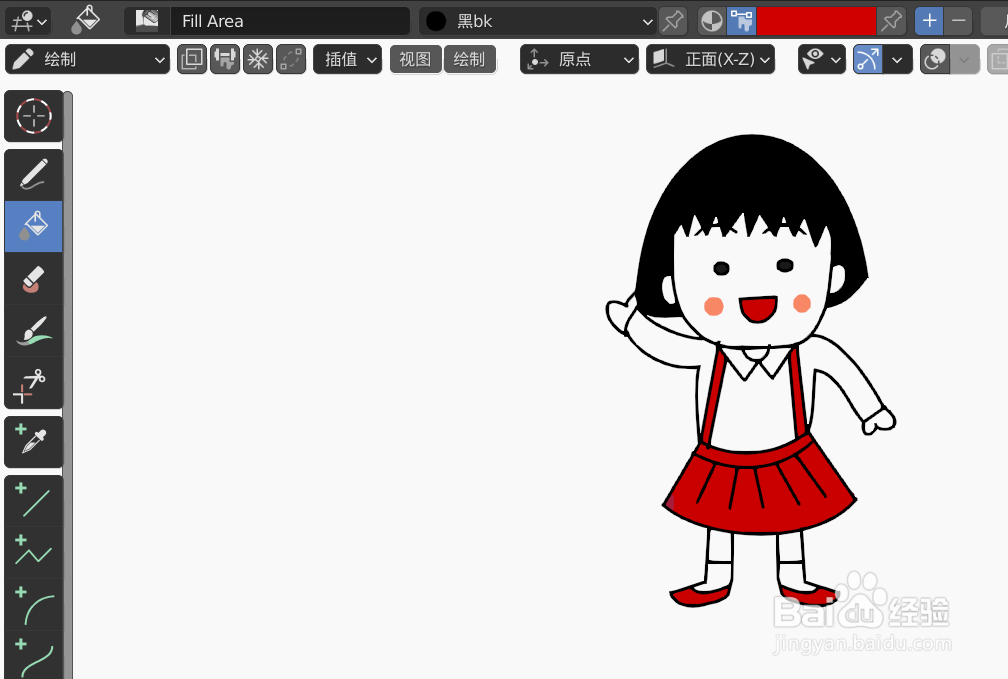Open the editor type dropdown
The width and height of the screenshot is (1008, 679).
(x=28, y=21)
